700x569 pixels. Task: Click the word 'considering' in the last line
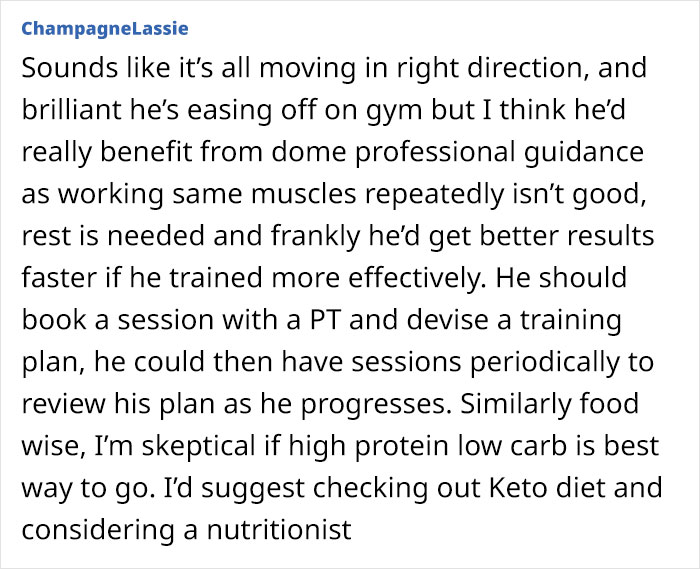tap(95, 531)
